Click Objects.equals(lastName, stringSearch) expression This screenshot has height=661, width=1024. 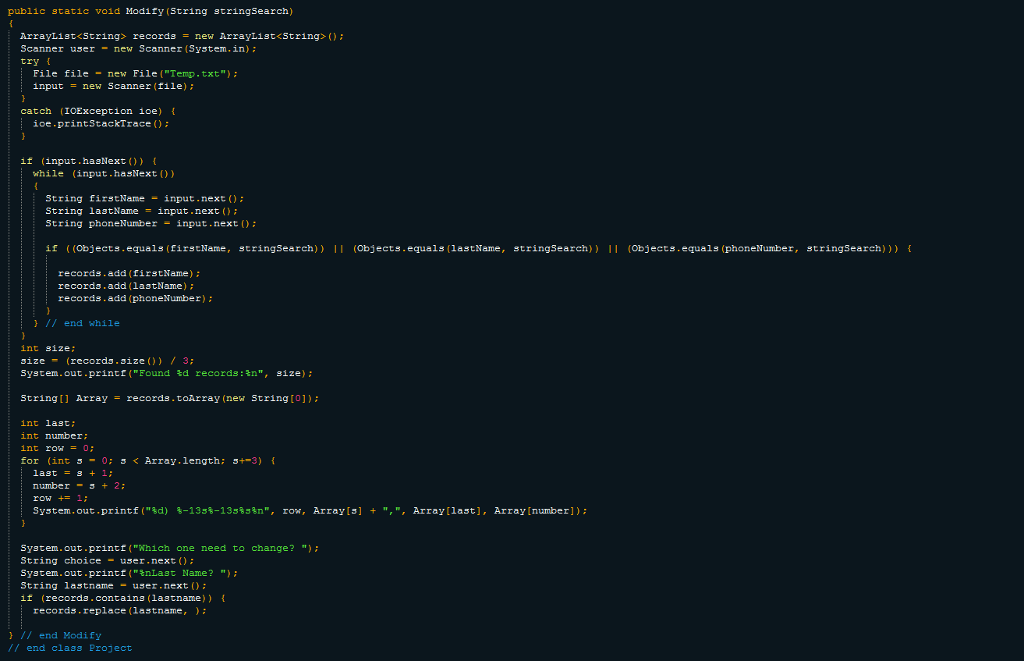tap(475, 248)
